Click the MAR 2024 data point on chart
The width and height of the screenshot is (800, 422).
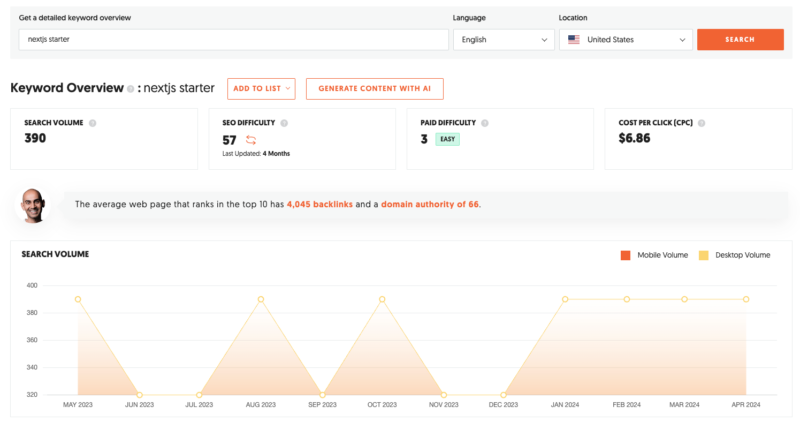pyautogui.click(x=684, y=300)
